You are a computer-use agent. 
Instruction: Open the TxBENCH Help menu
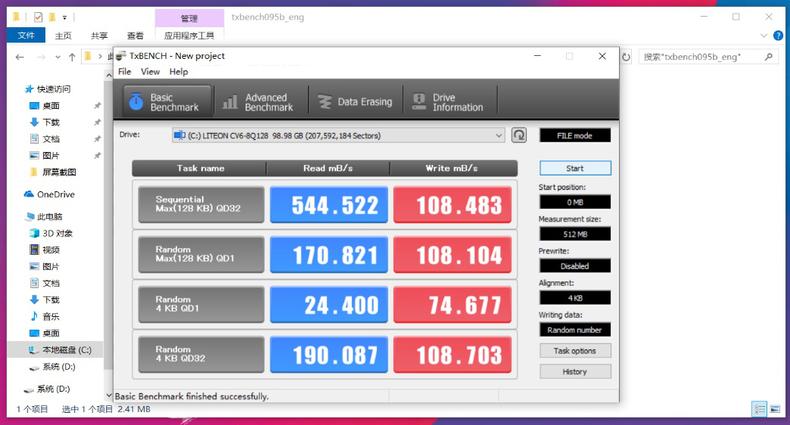coord(178,72)
